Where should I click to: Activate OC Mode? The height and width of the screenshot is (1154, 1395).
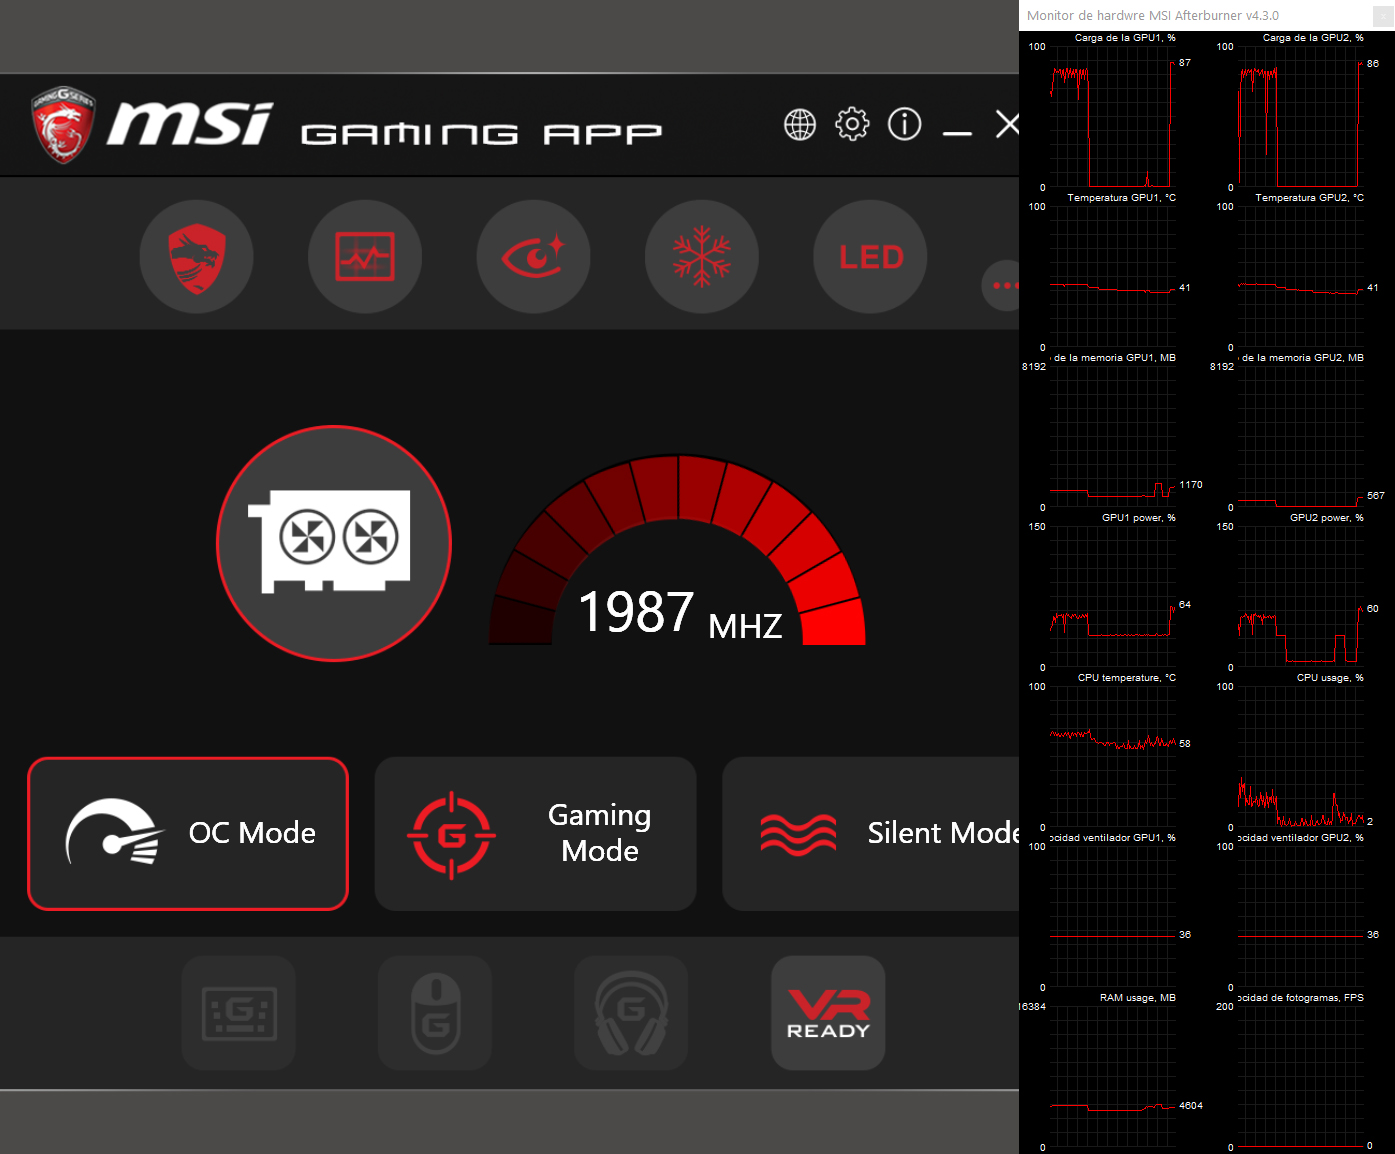click(188, 834)
